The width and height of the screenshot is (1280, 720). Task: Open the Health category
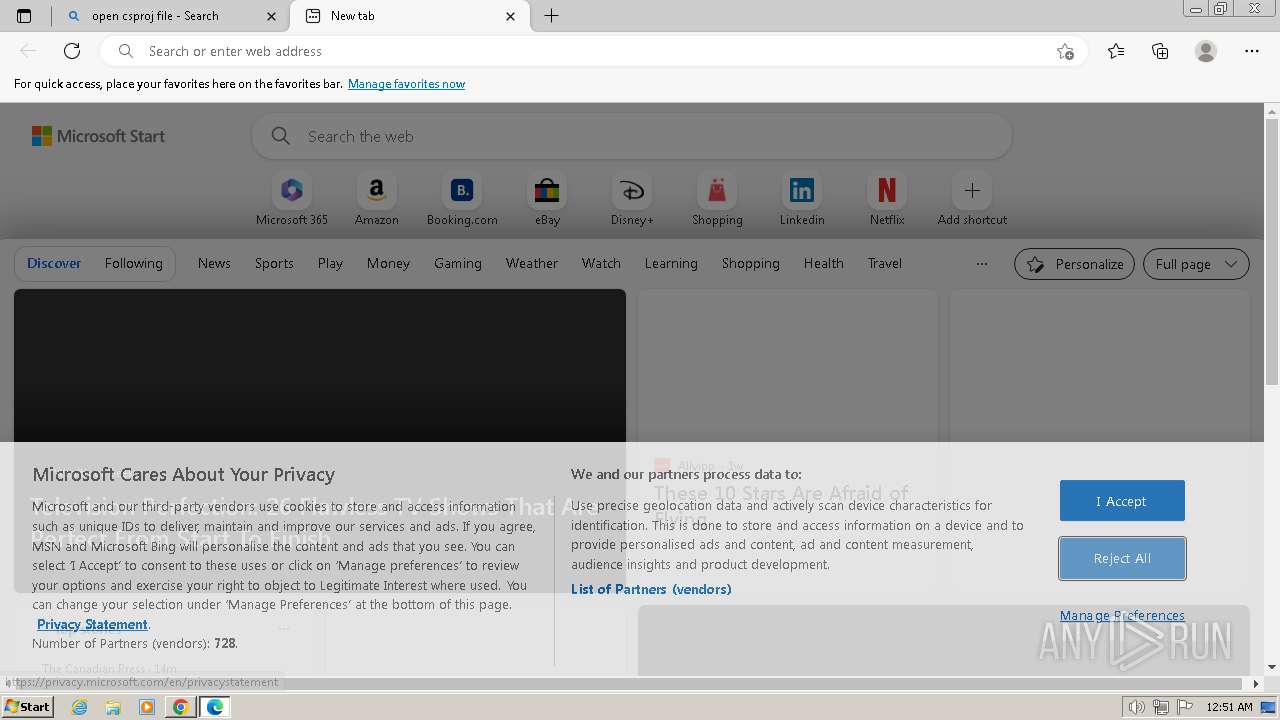pos(824,263)
